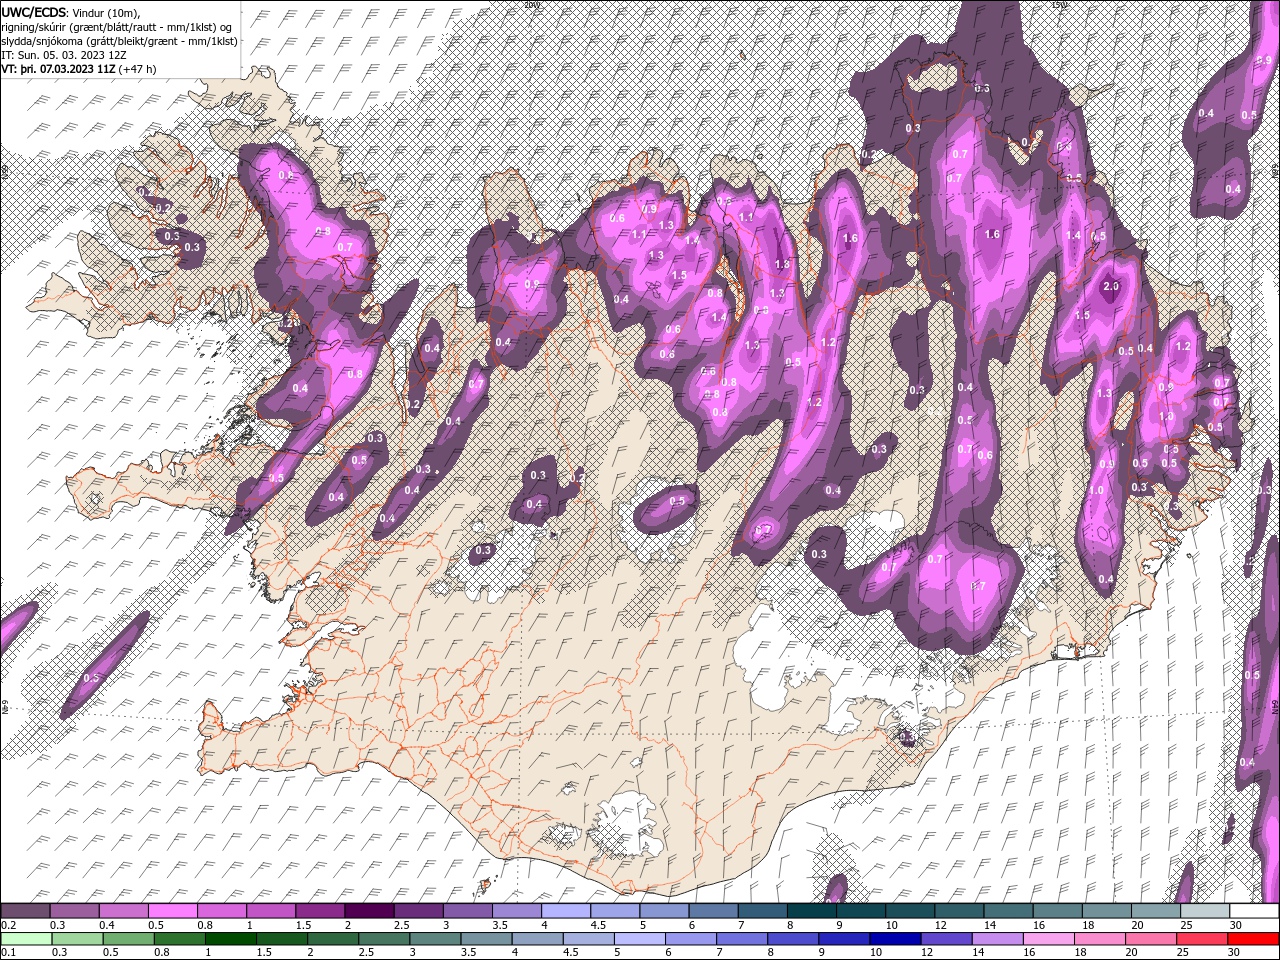The image size is (1280, 960).
Task: Pick the rain scale swatch between 0.5 and 0.8
Action: coord(128,939)
